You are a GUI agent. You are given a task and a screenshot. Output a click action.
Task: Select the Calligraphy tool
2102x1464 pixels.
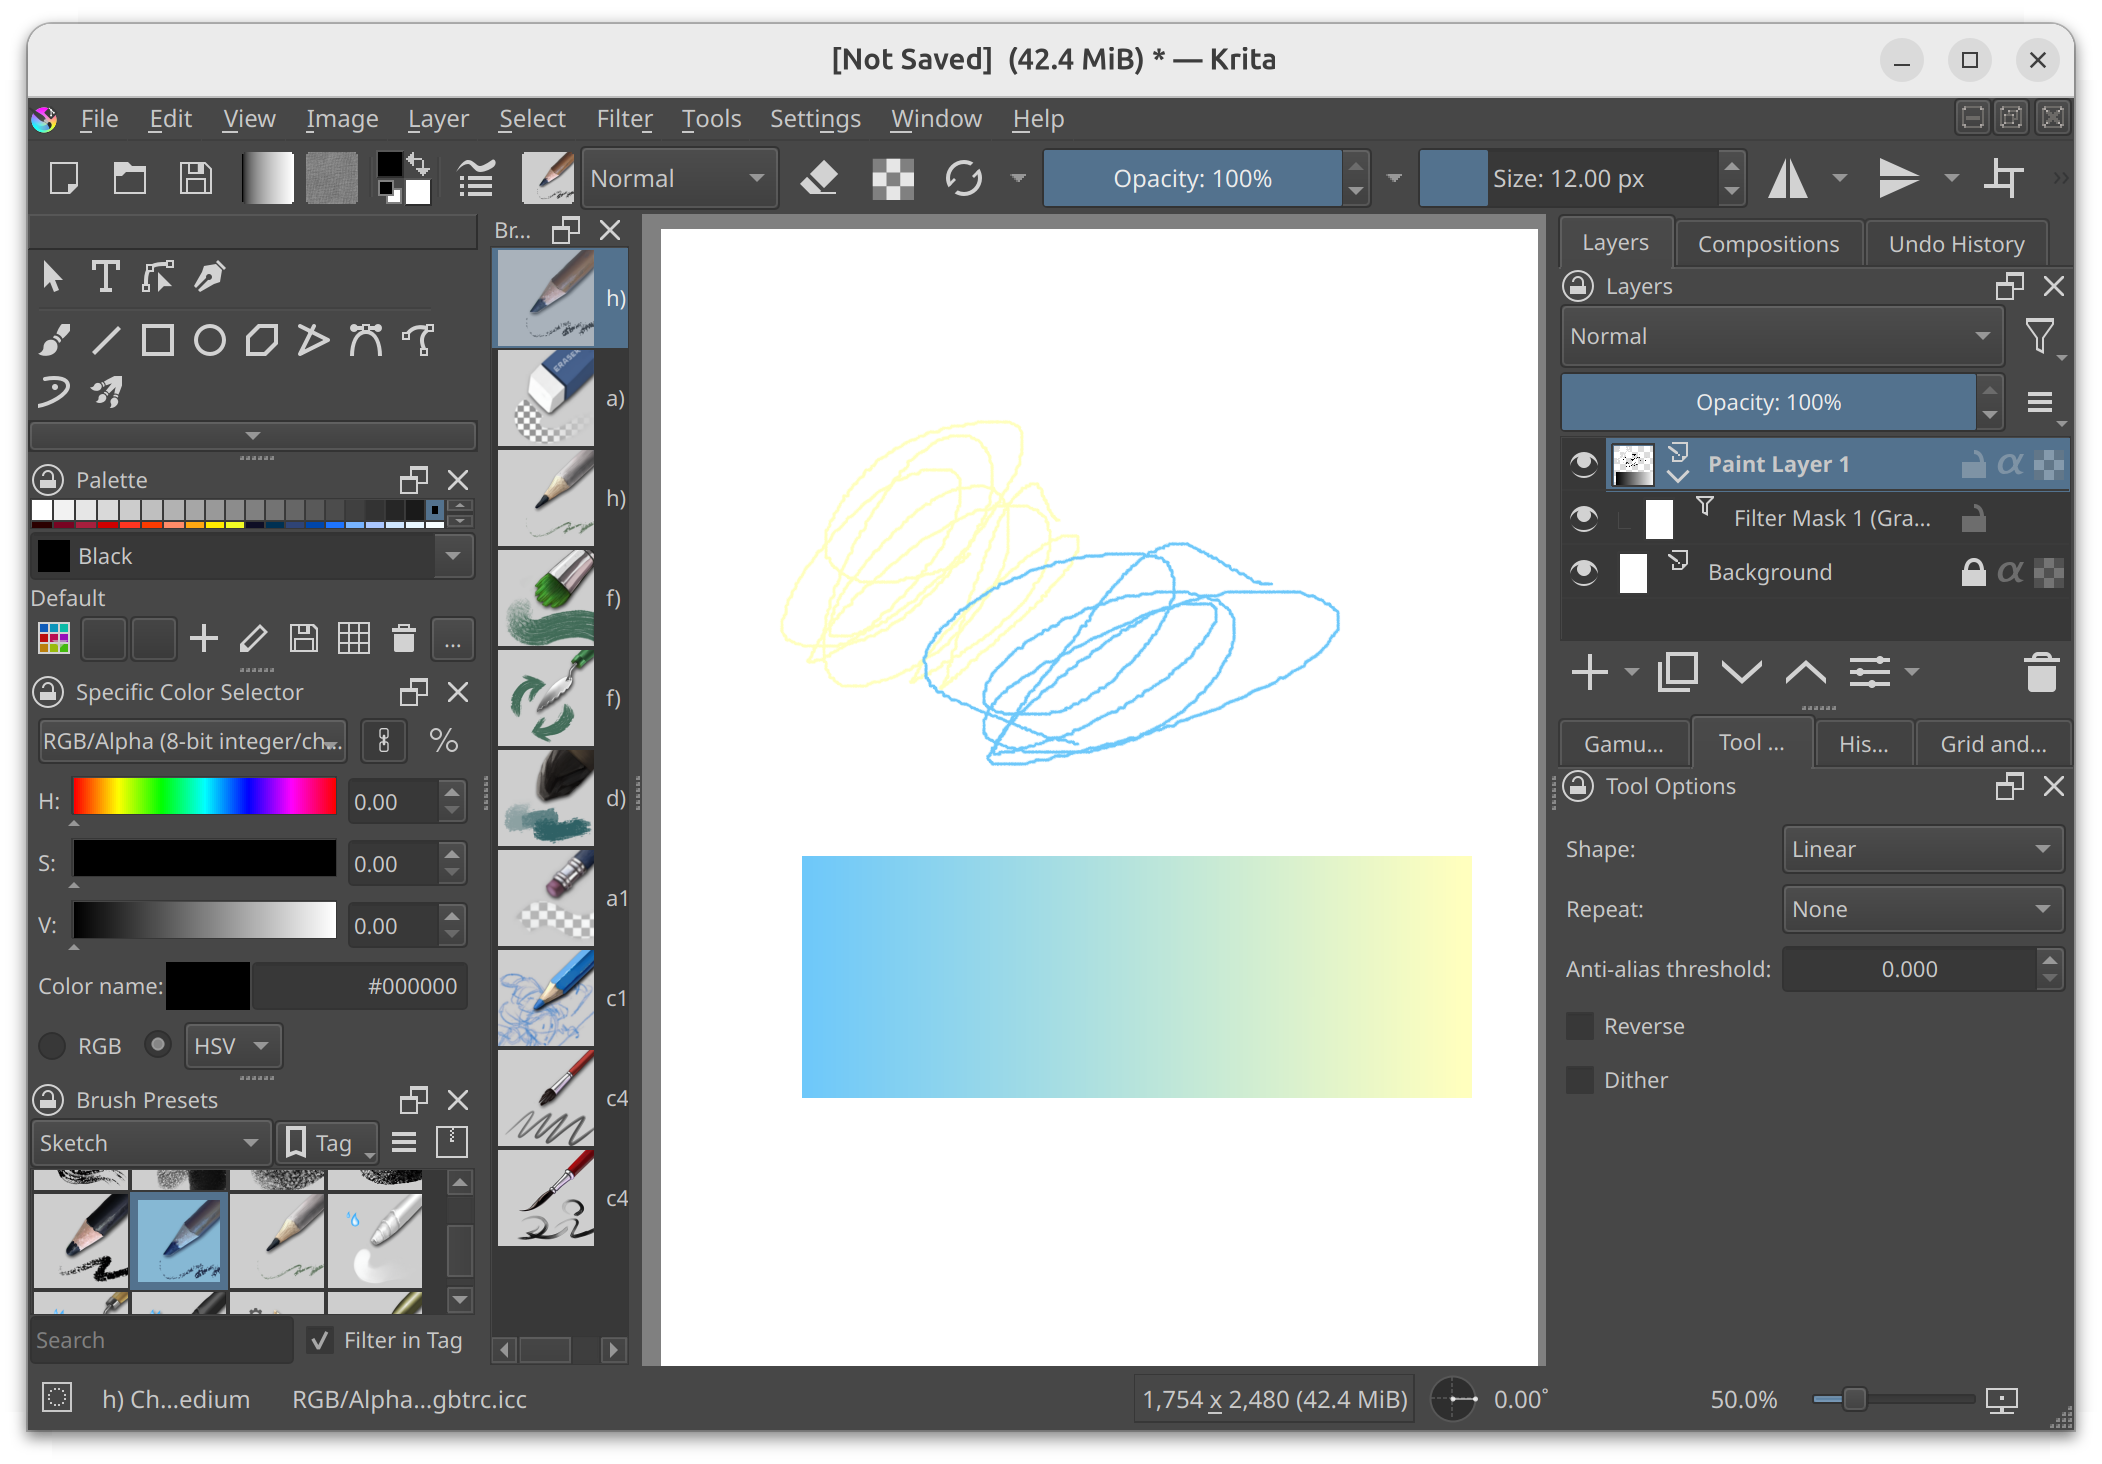coord(209,277)
